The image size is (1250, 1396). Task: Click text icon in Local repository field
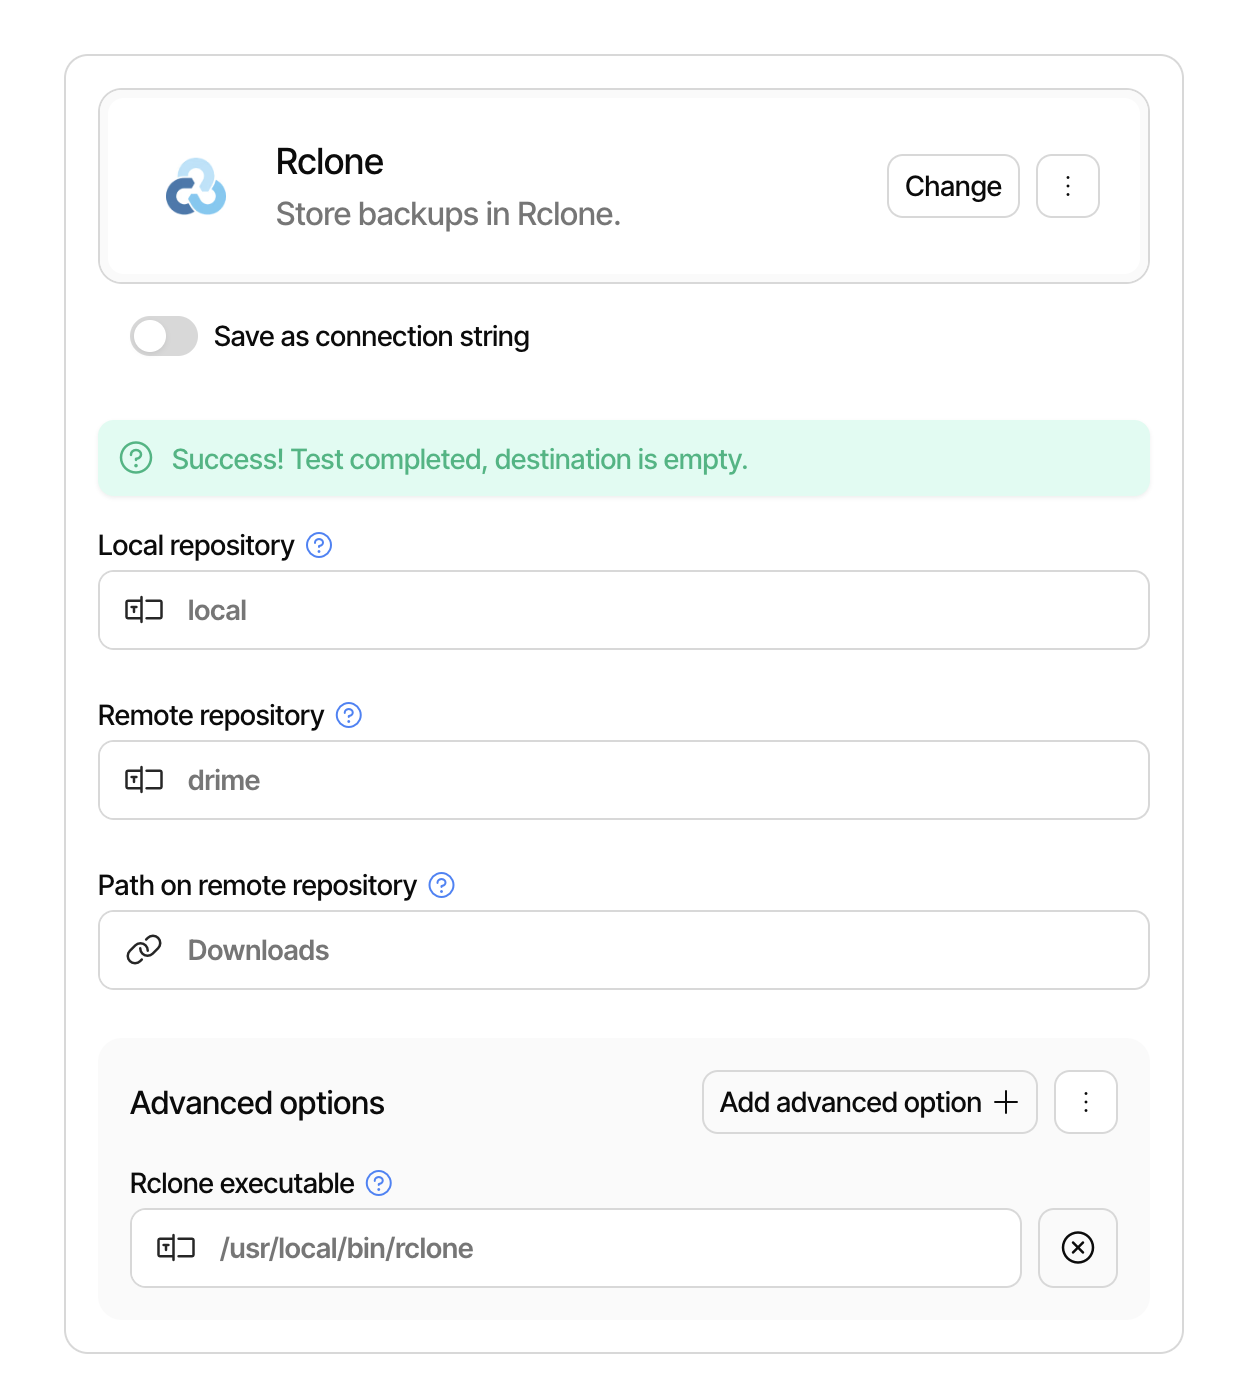click(x=144, y=610)
